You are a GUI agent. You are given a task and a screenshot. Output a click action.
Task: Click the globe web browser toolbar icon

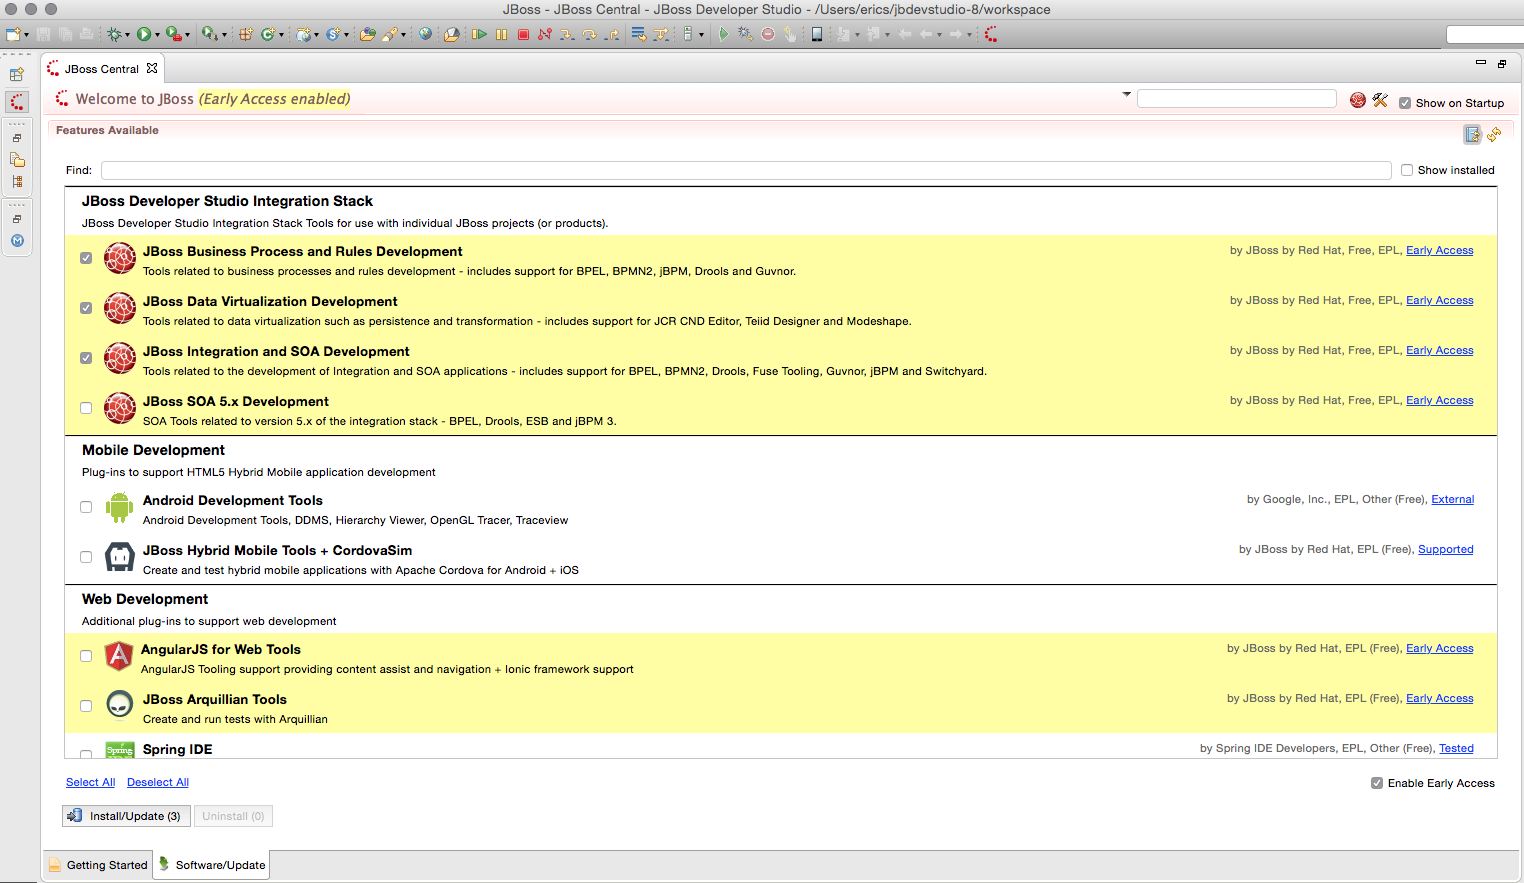coord(425,34)
